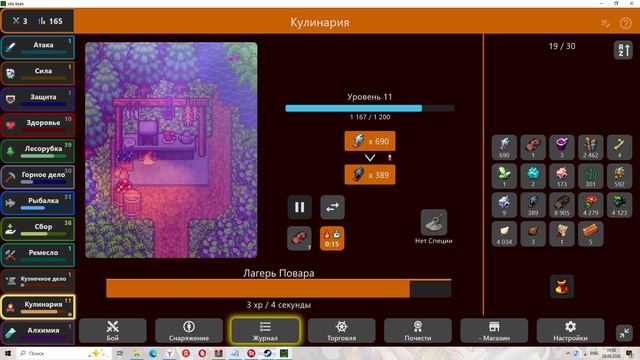The width and height of the screenshot is (640, 360).
Task: Switch to the Рыбалка skill
Action: (38, 203)
